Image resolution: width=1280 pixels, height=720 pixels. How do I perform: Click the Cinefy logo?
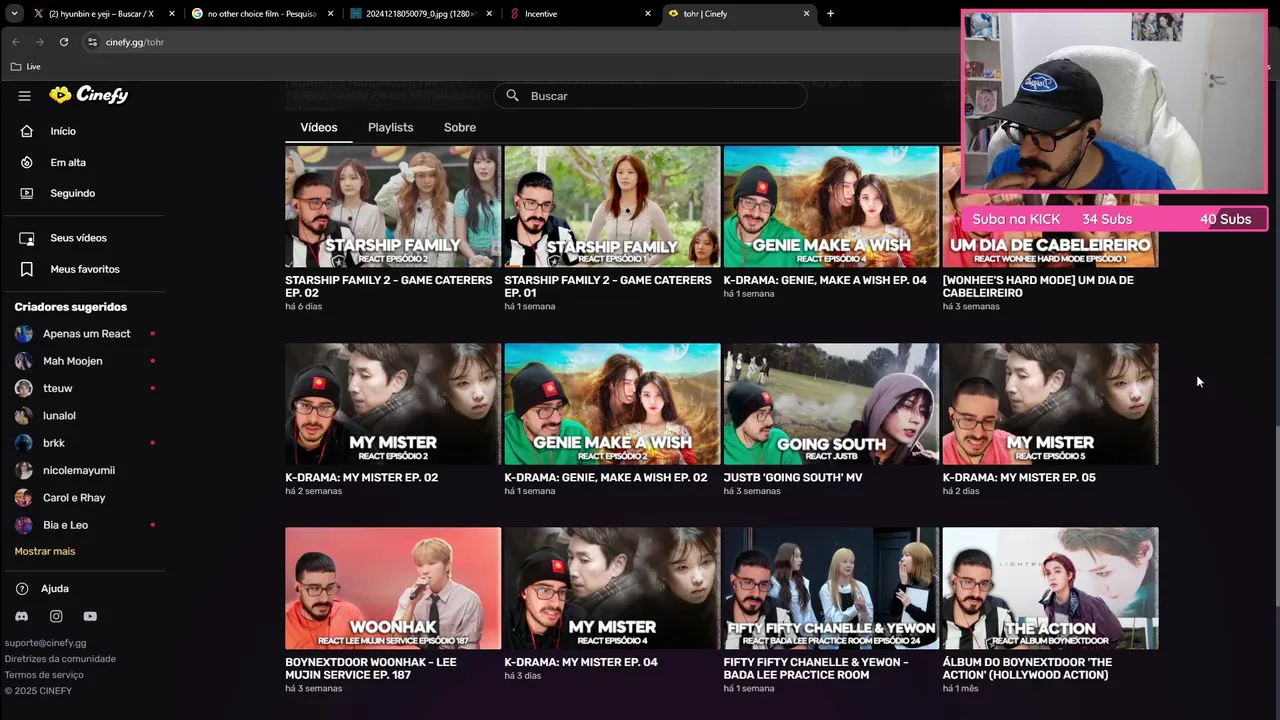point(89,95)
